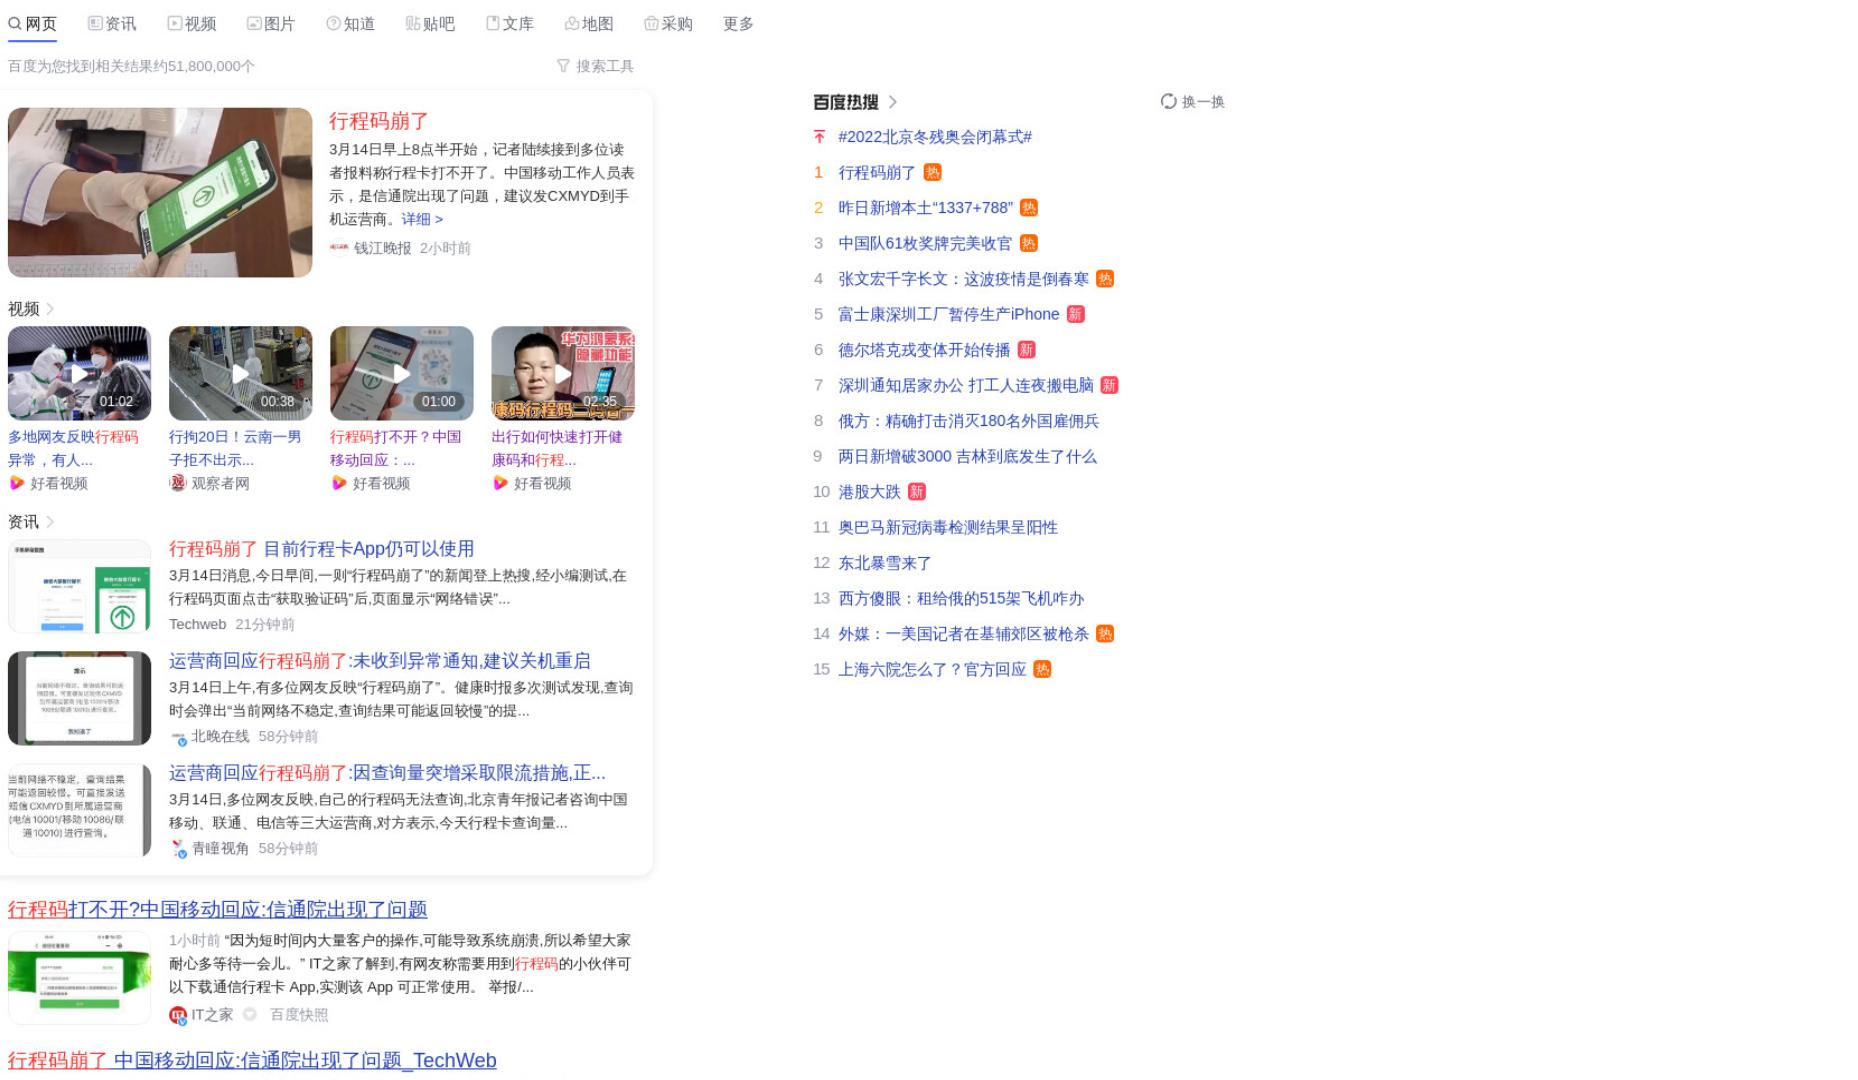Viewport: 1858px width, 1080px height.
Task: Play the 02:35 video 出行如何快速打开
Action: [562, 373]
